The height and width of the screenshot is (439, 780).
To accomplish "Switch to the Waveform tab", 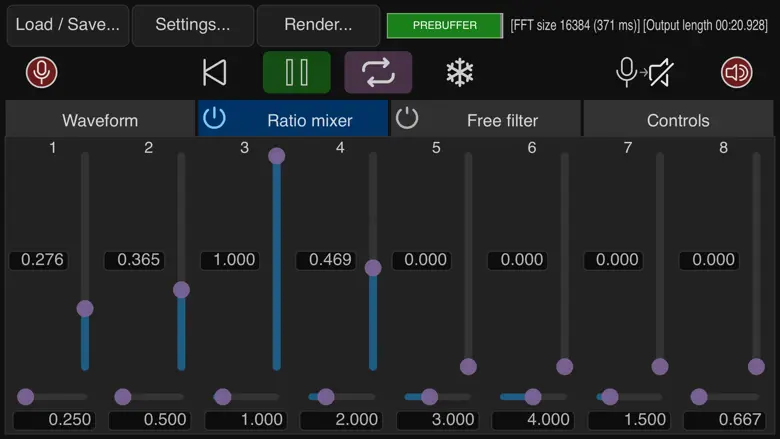I will [100, 120].
